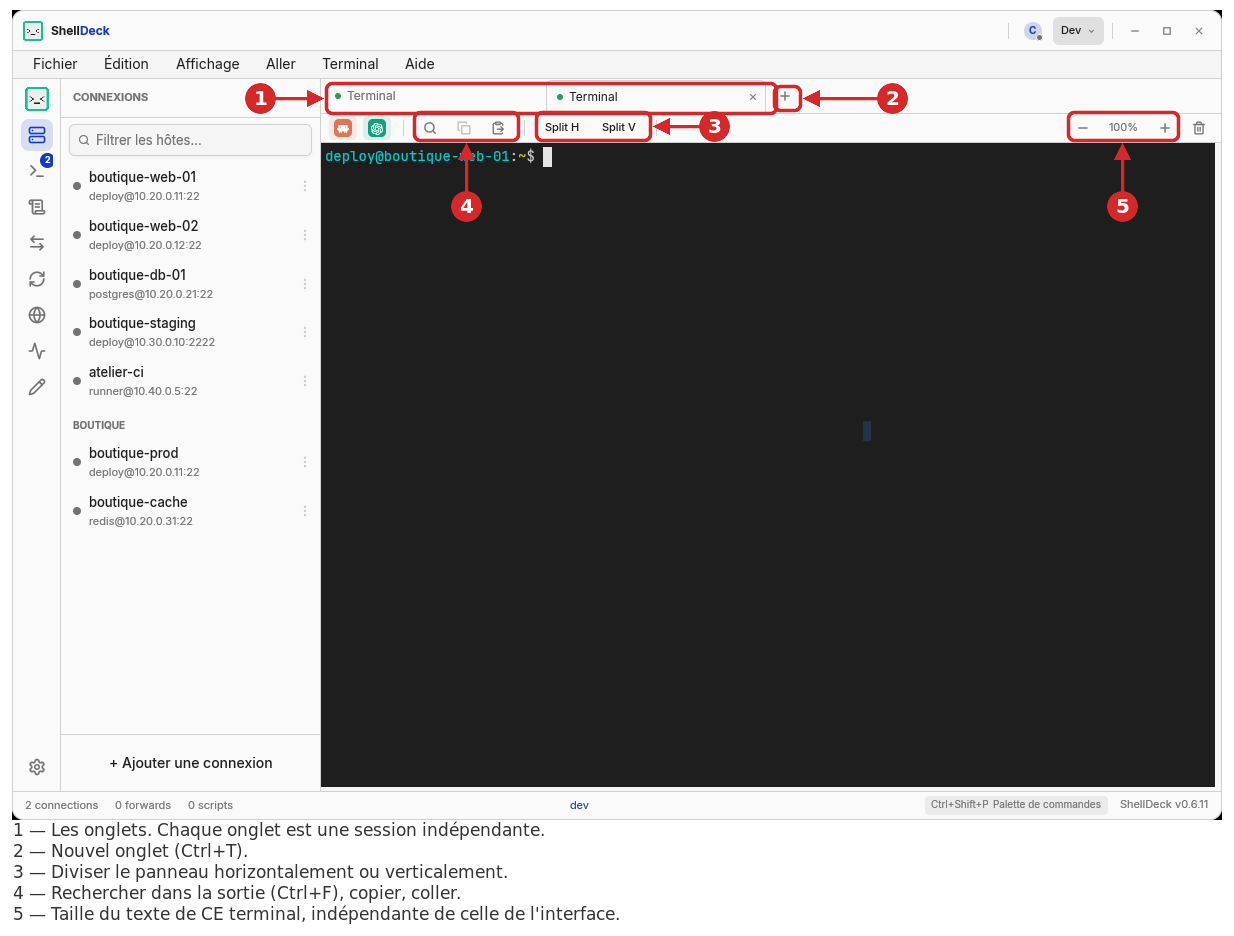Decrease terminal text size with minus
Image resolution: width=1234 pixels, height=936 pixels.
(1083, 128)
